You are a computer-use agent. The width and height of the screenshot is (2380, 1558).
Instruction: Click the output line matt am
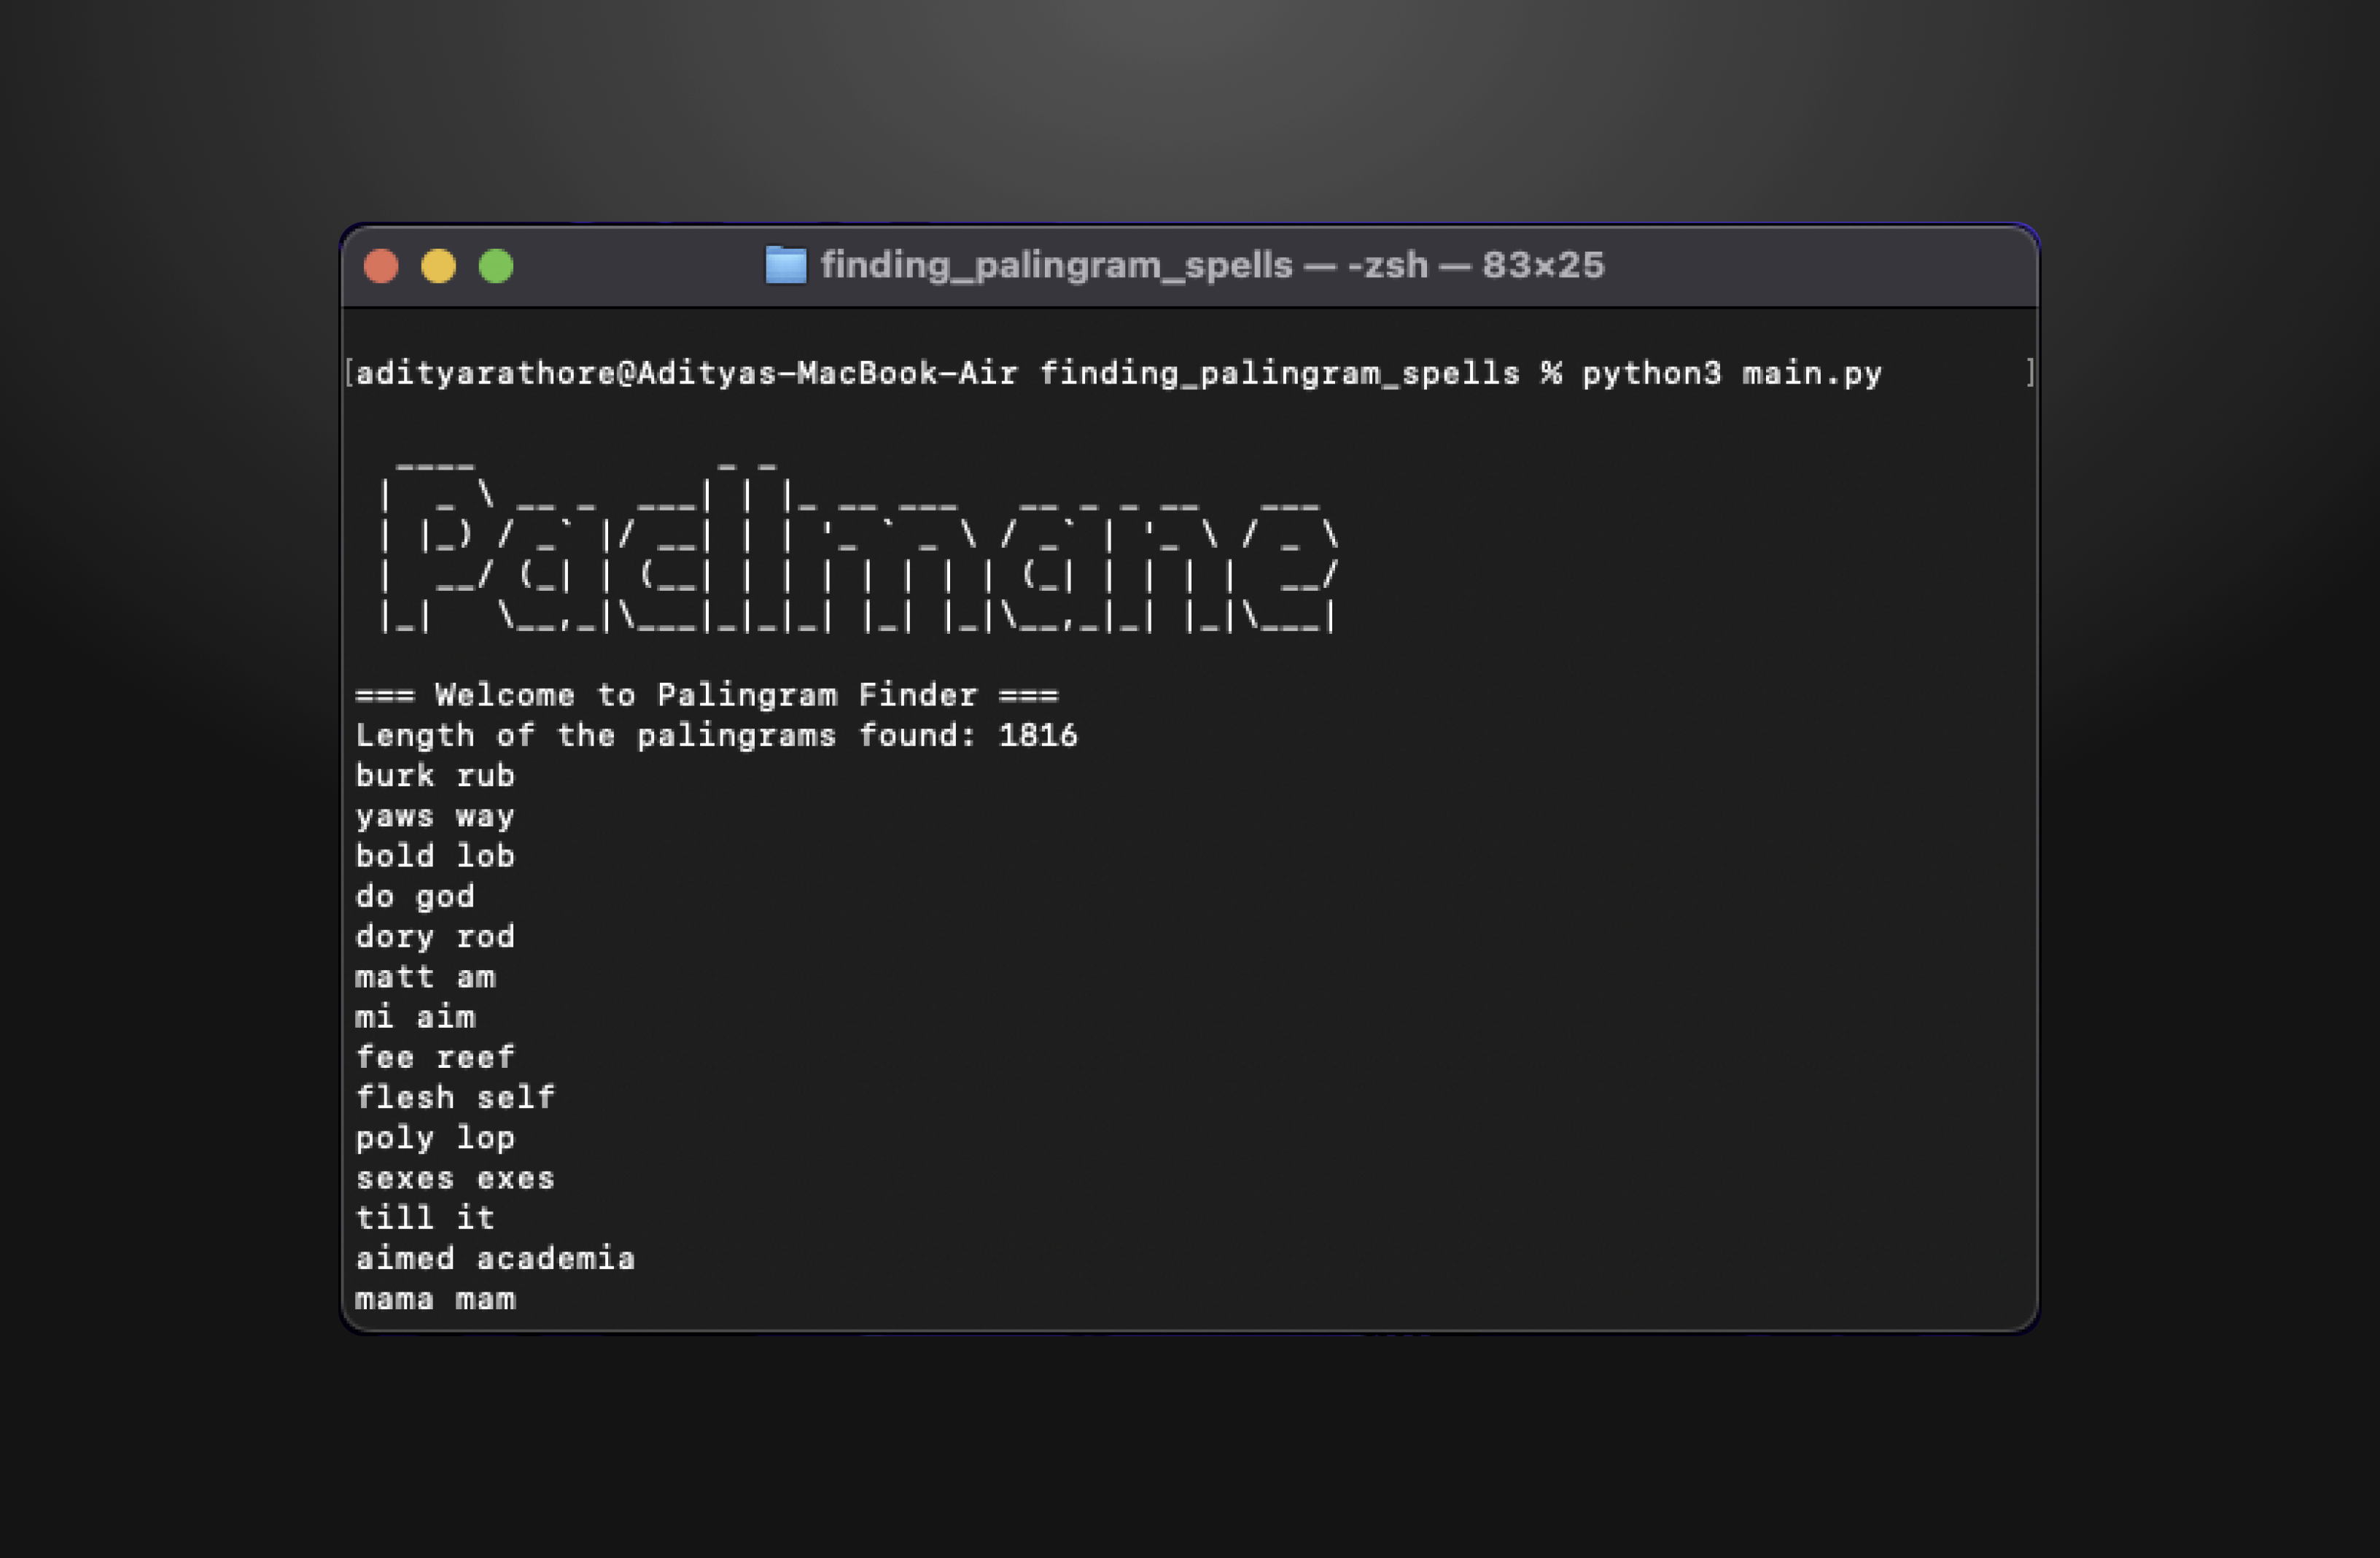[x=425, y=977]
